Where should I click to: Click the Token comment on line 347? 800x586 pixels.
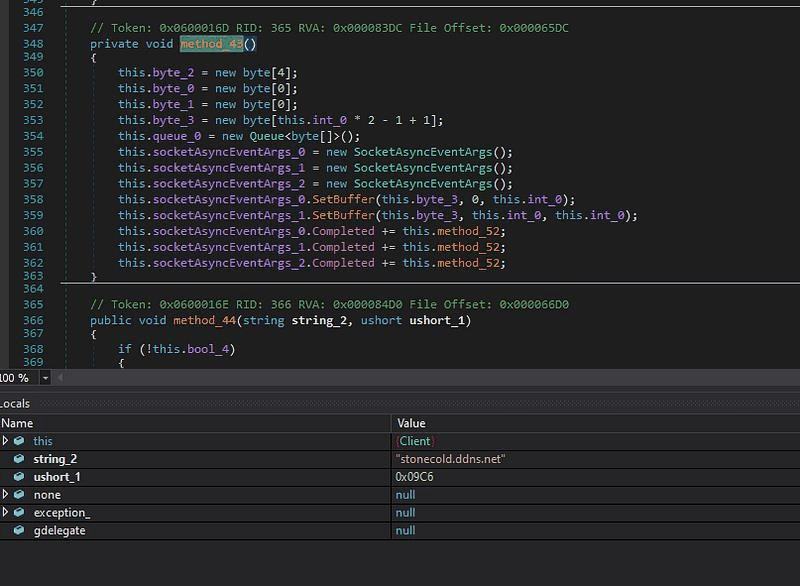click(x=329, y=28)
